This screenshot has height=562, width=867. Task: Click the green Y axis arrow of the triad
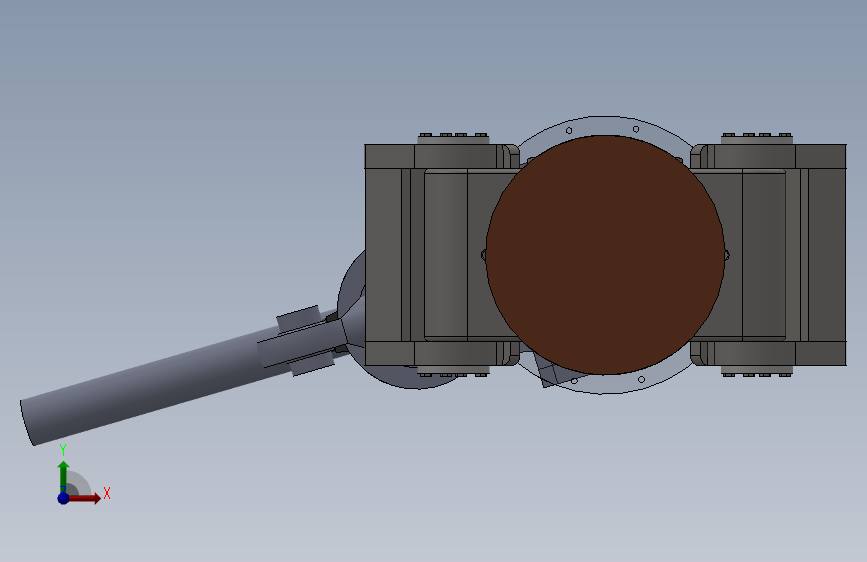63,476
